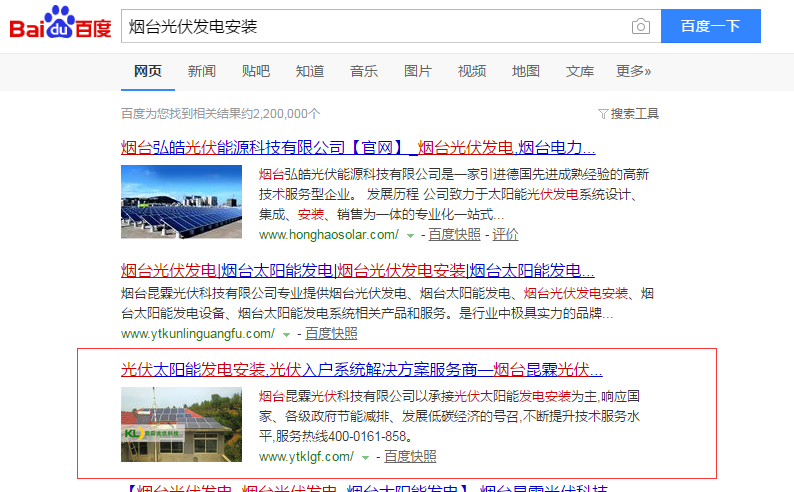
Task: Click the Baidu logo
Action: (x=60, y=25)
